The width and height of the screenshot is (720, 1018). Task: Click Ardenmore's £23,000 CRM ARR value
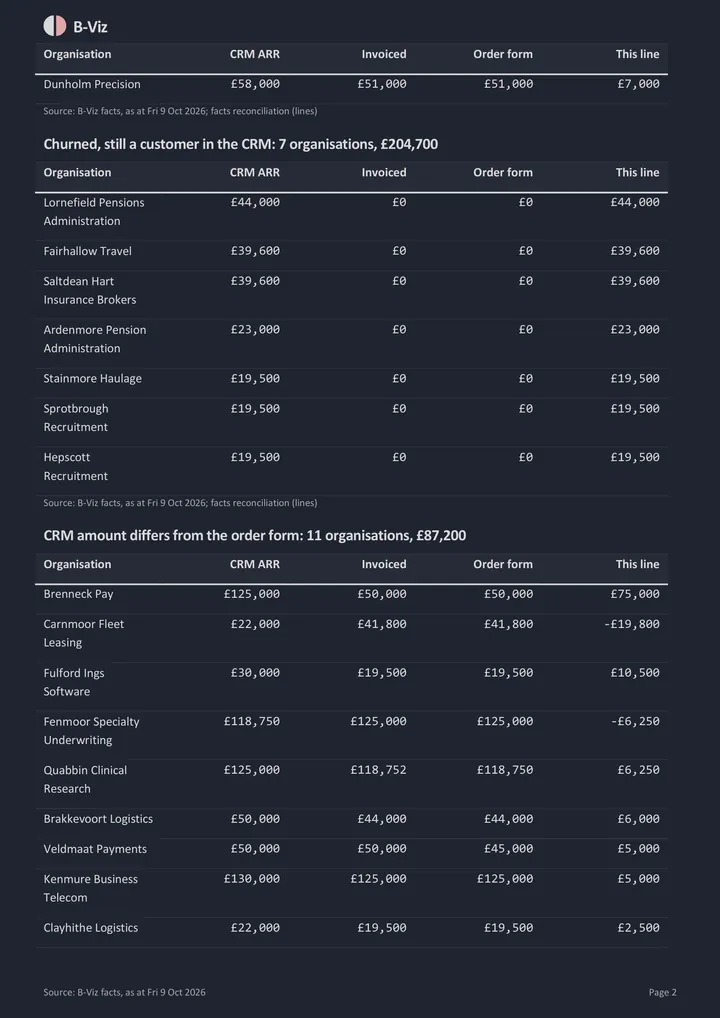[255, 330]
